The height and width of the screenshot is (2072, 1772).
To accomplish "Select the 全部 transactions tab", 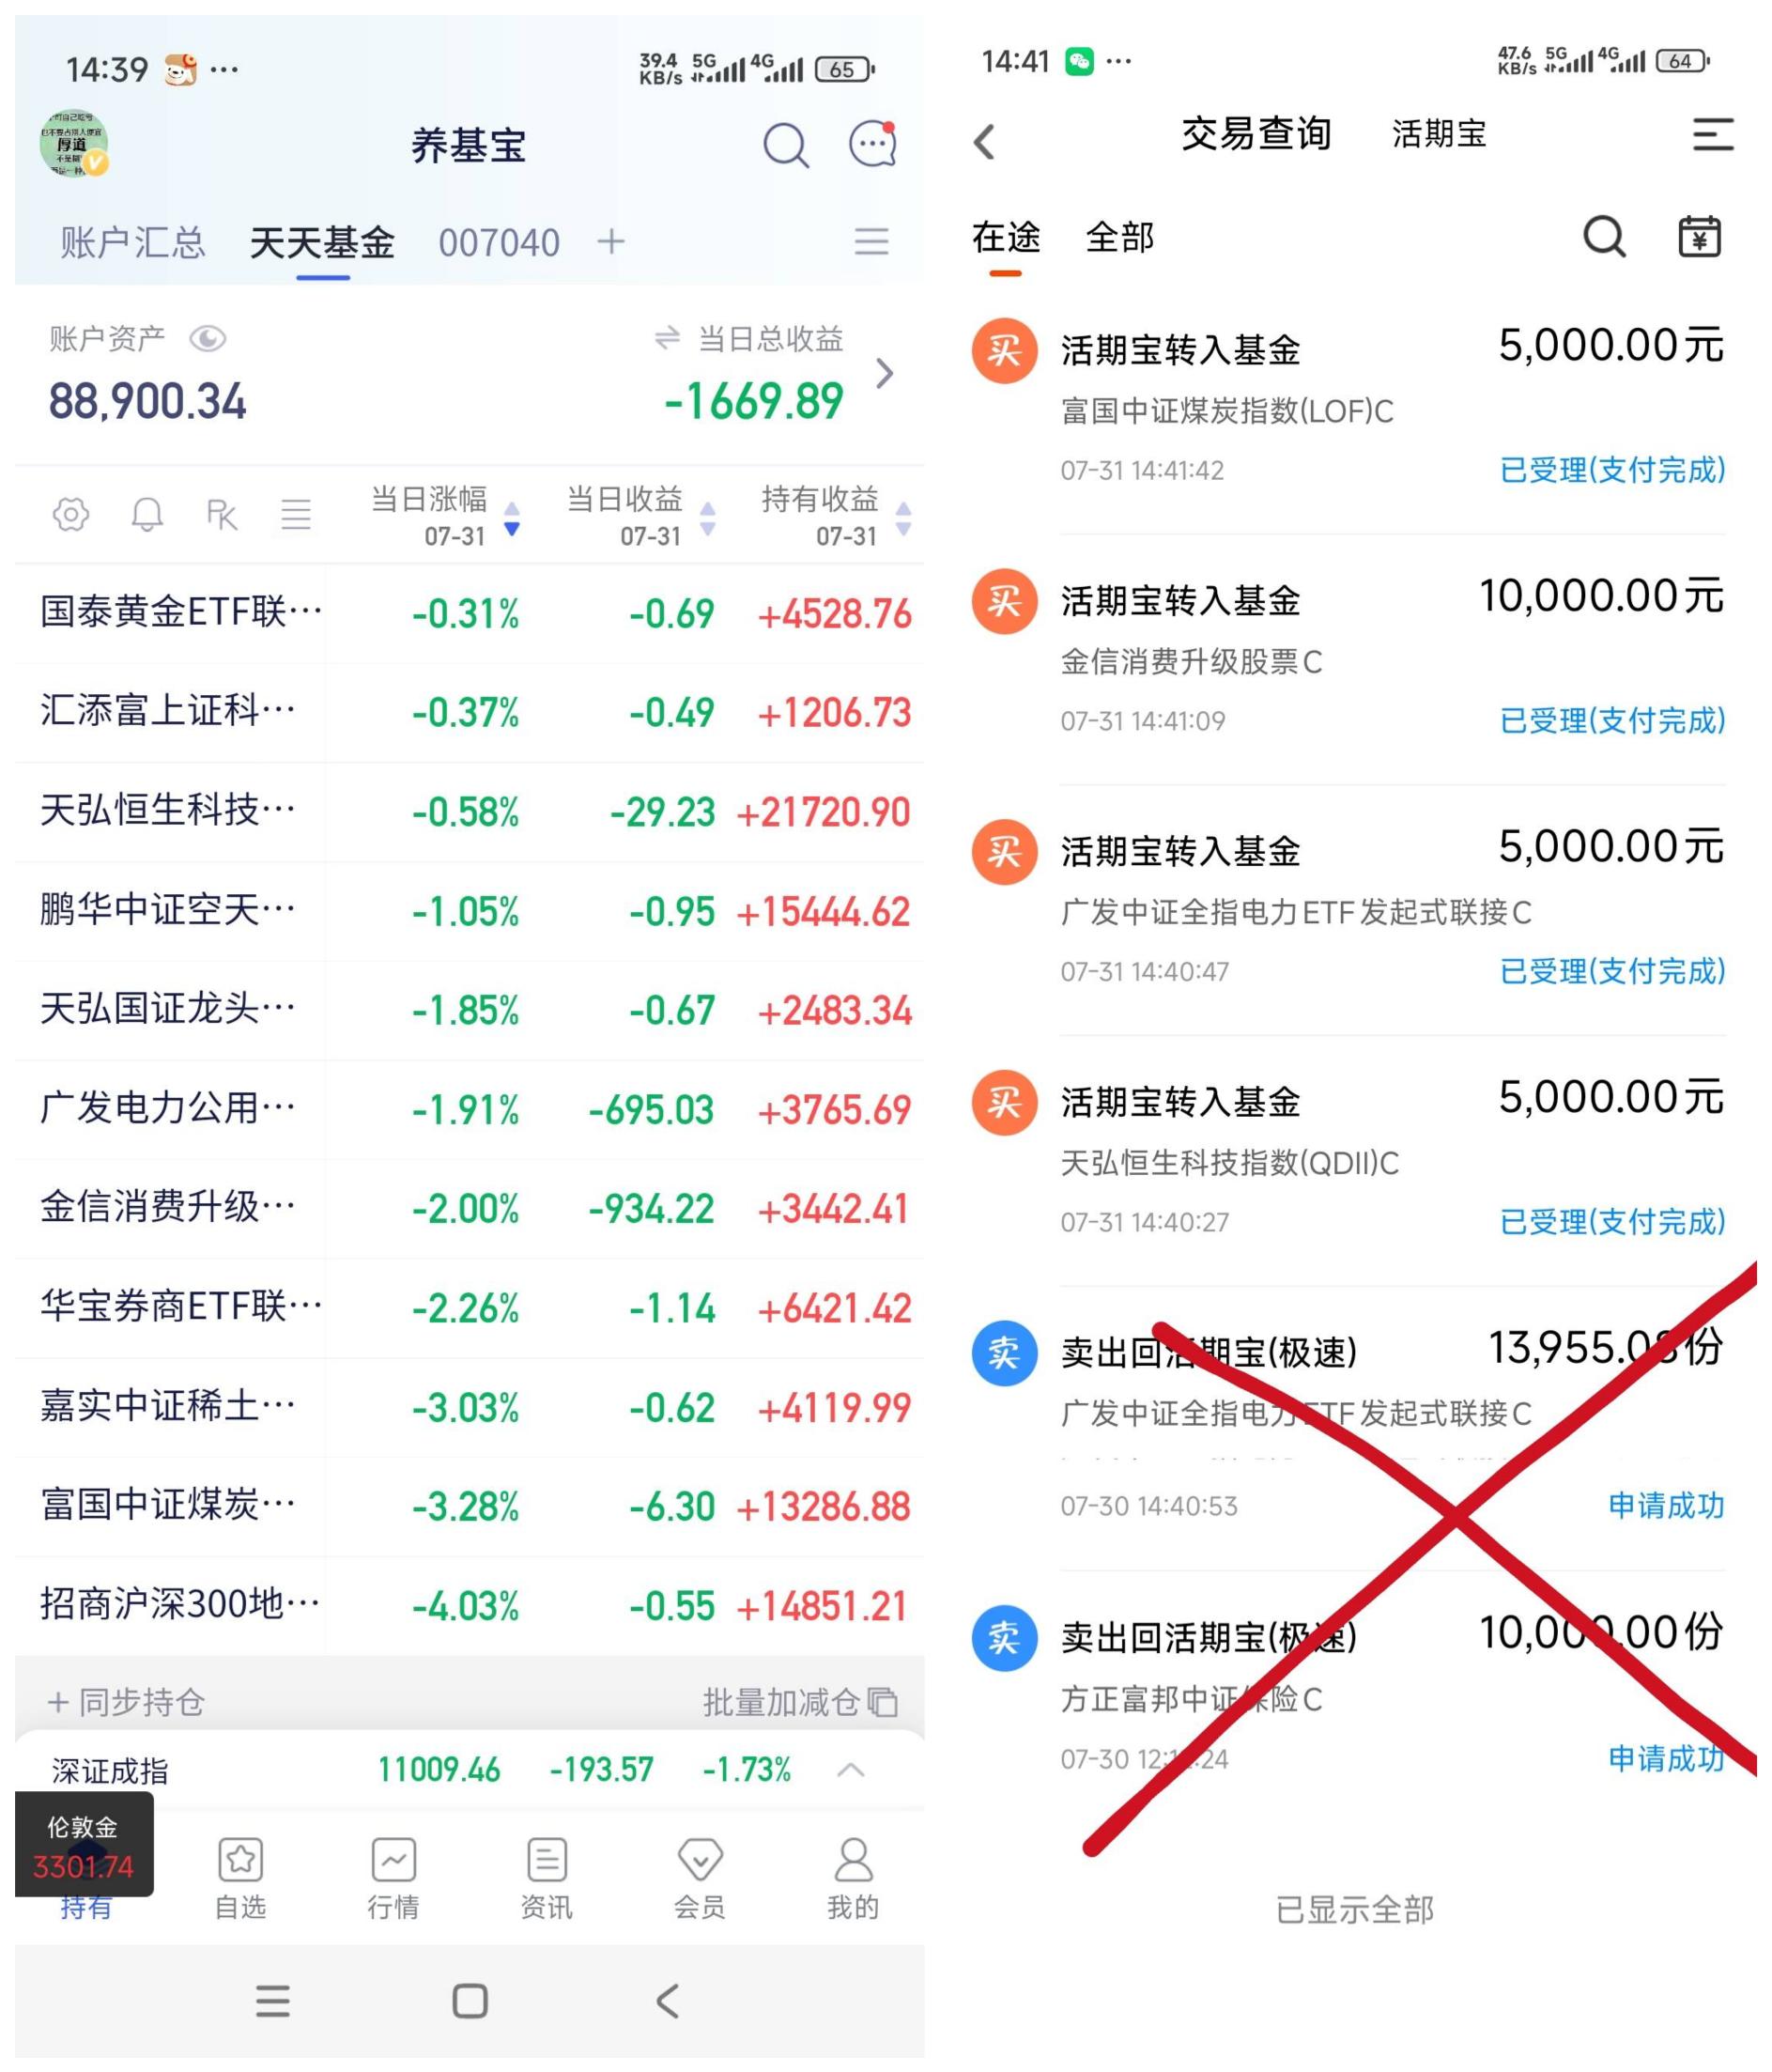I will point(1119,237).
